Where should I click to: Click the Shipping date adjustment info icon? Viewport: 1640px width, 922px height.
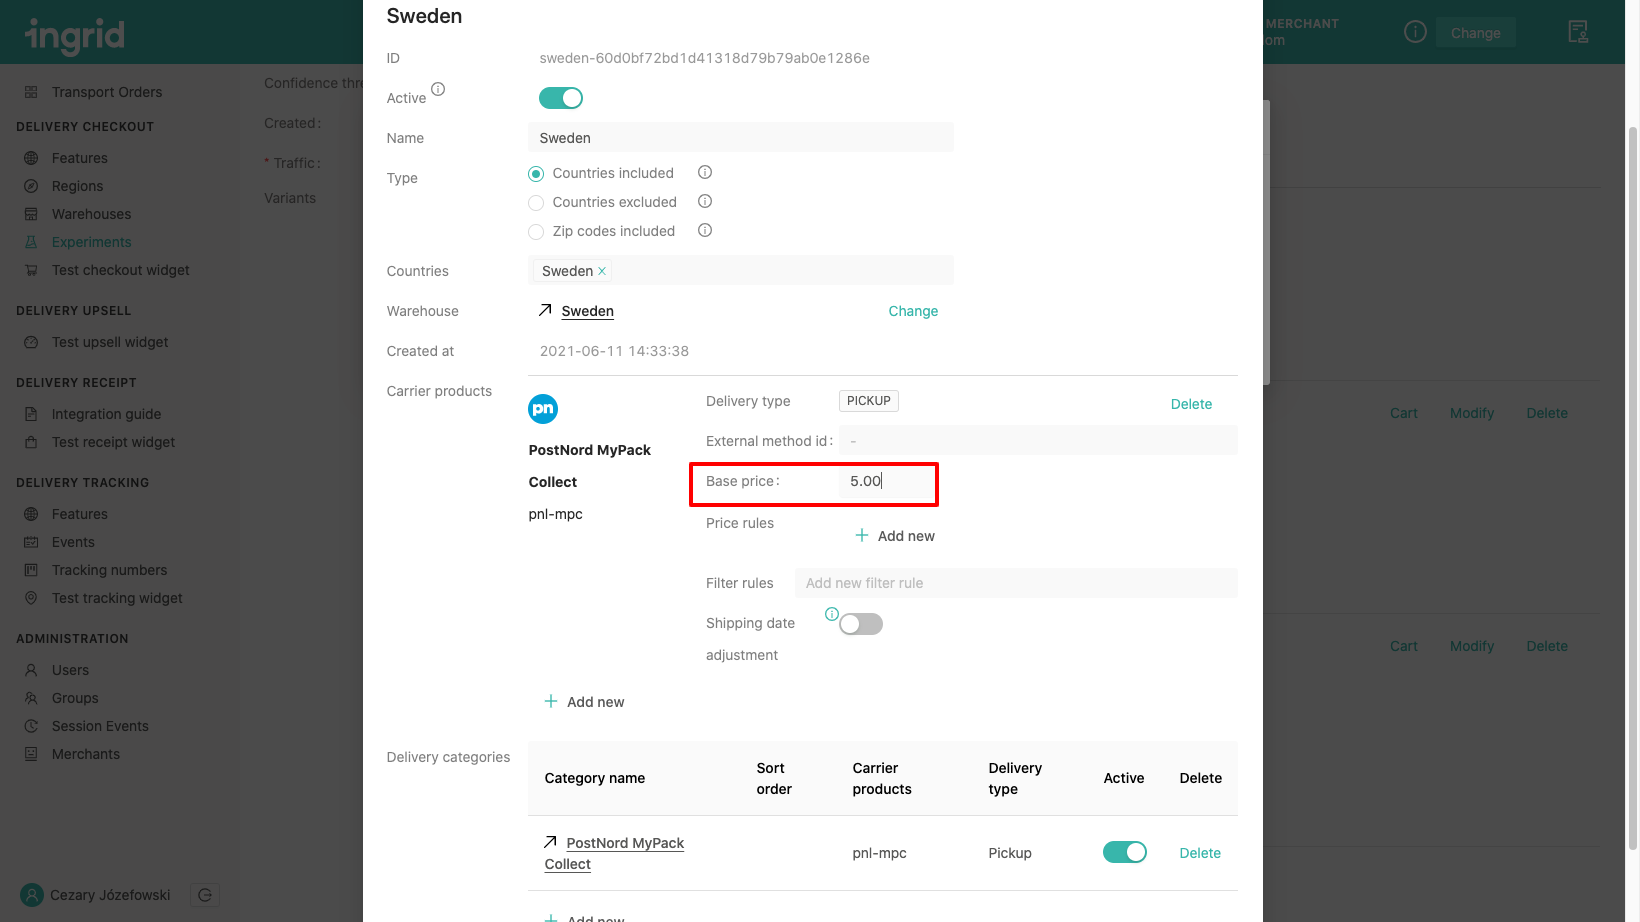(831, 614)
